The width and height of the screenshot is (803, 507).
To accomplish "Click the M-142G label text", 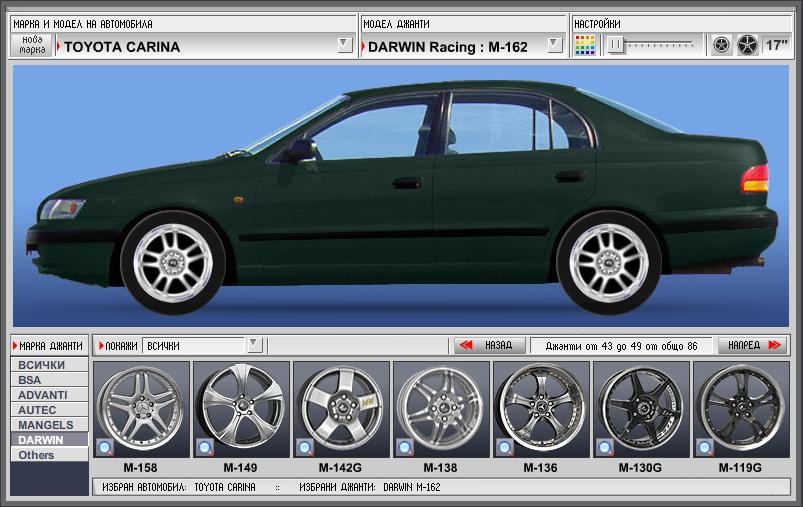I will click(340, 468).
